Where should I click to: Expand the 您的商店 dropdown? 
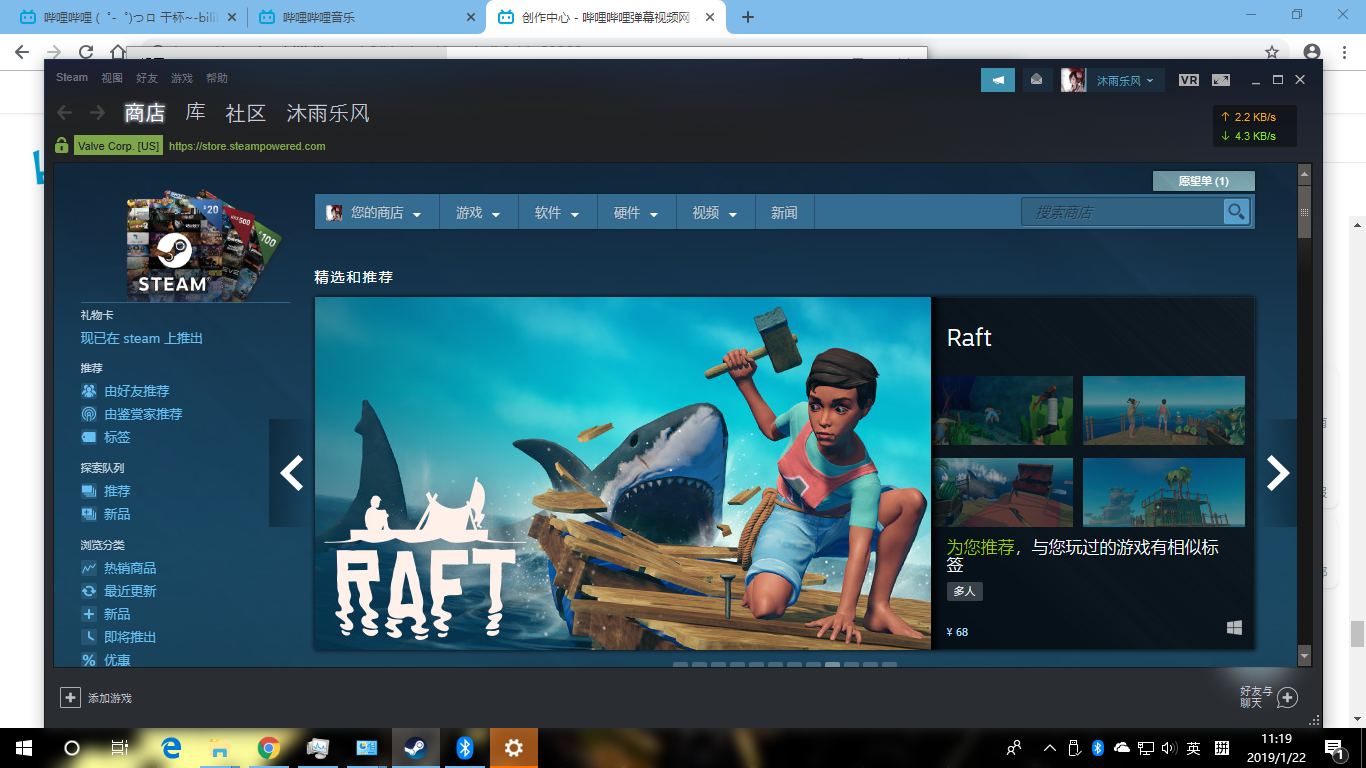(x=378, y=213)
